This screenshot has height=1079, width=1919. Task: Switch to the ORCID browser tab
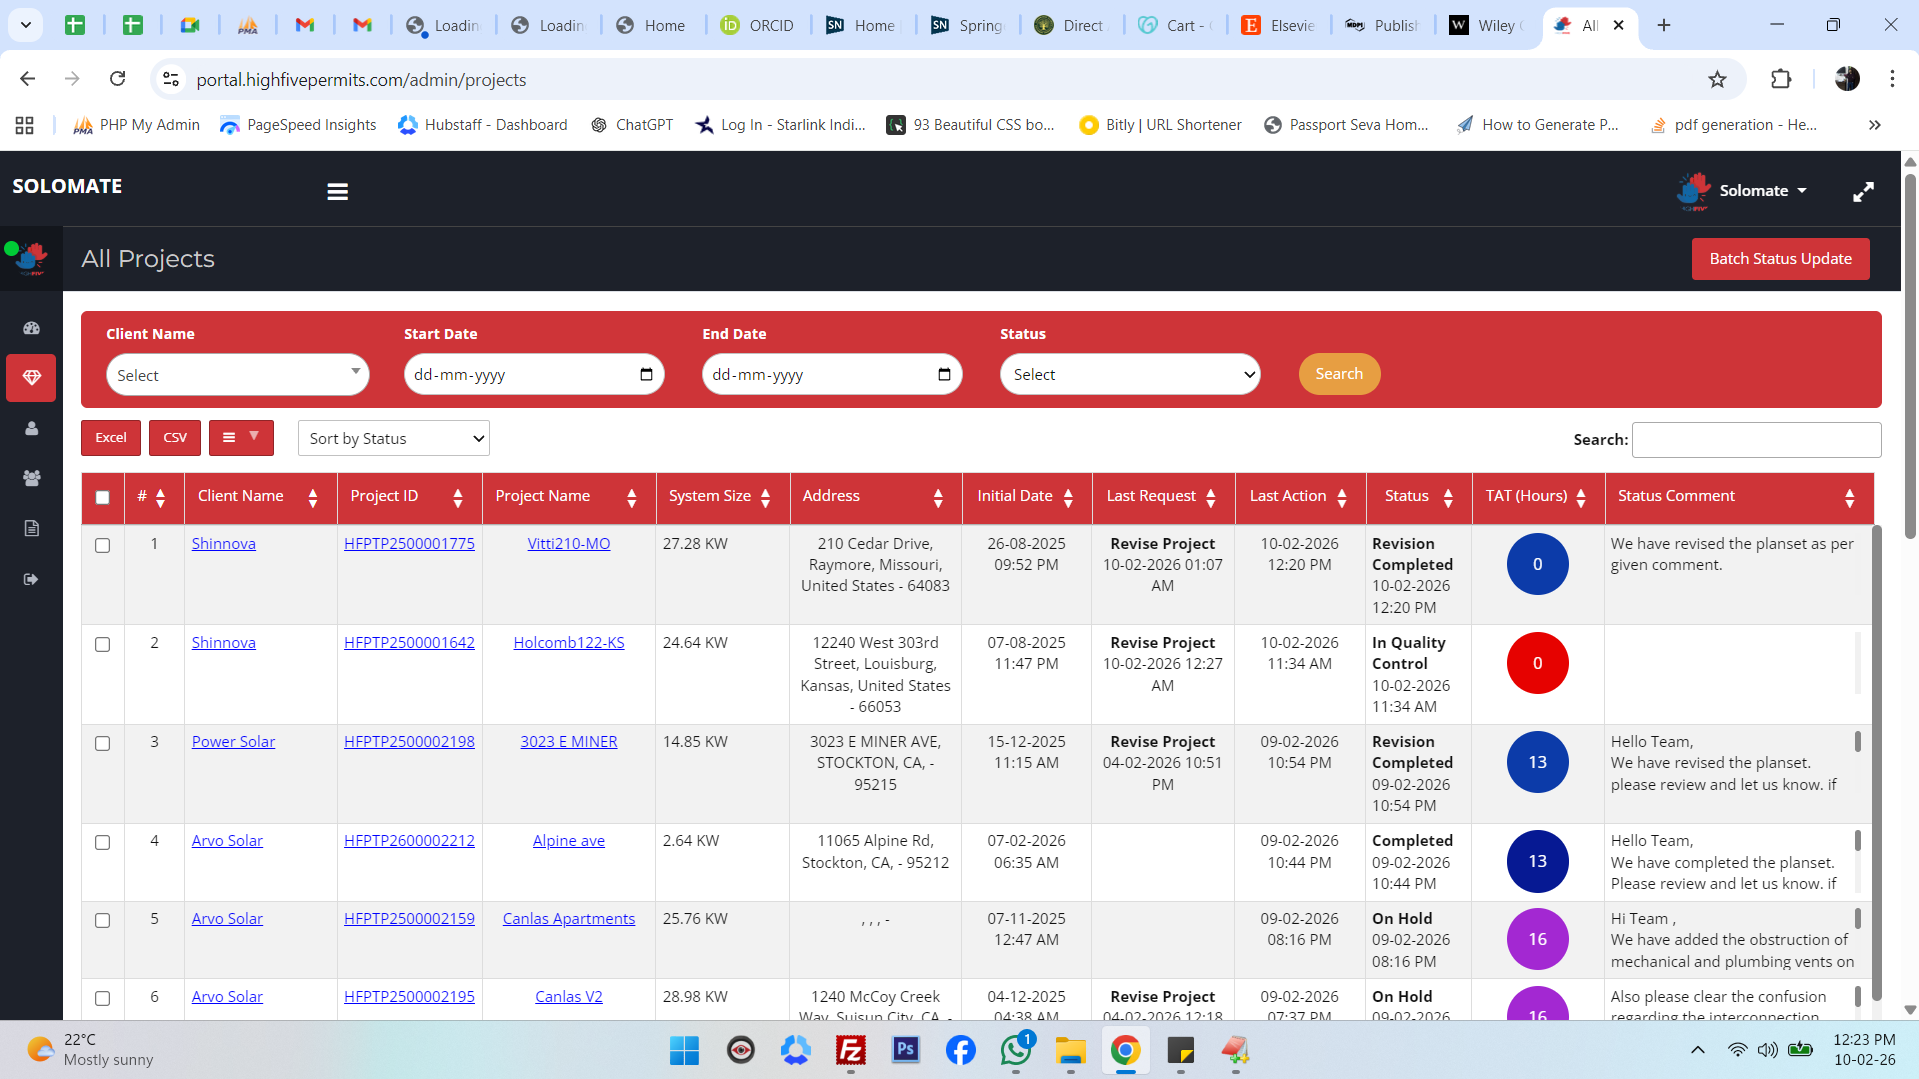[758, 25]
